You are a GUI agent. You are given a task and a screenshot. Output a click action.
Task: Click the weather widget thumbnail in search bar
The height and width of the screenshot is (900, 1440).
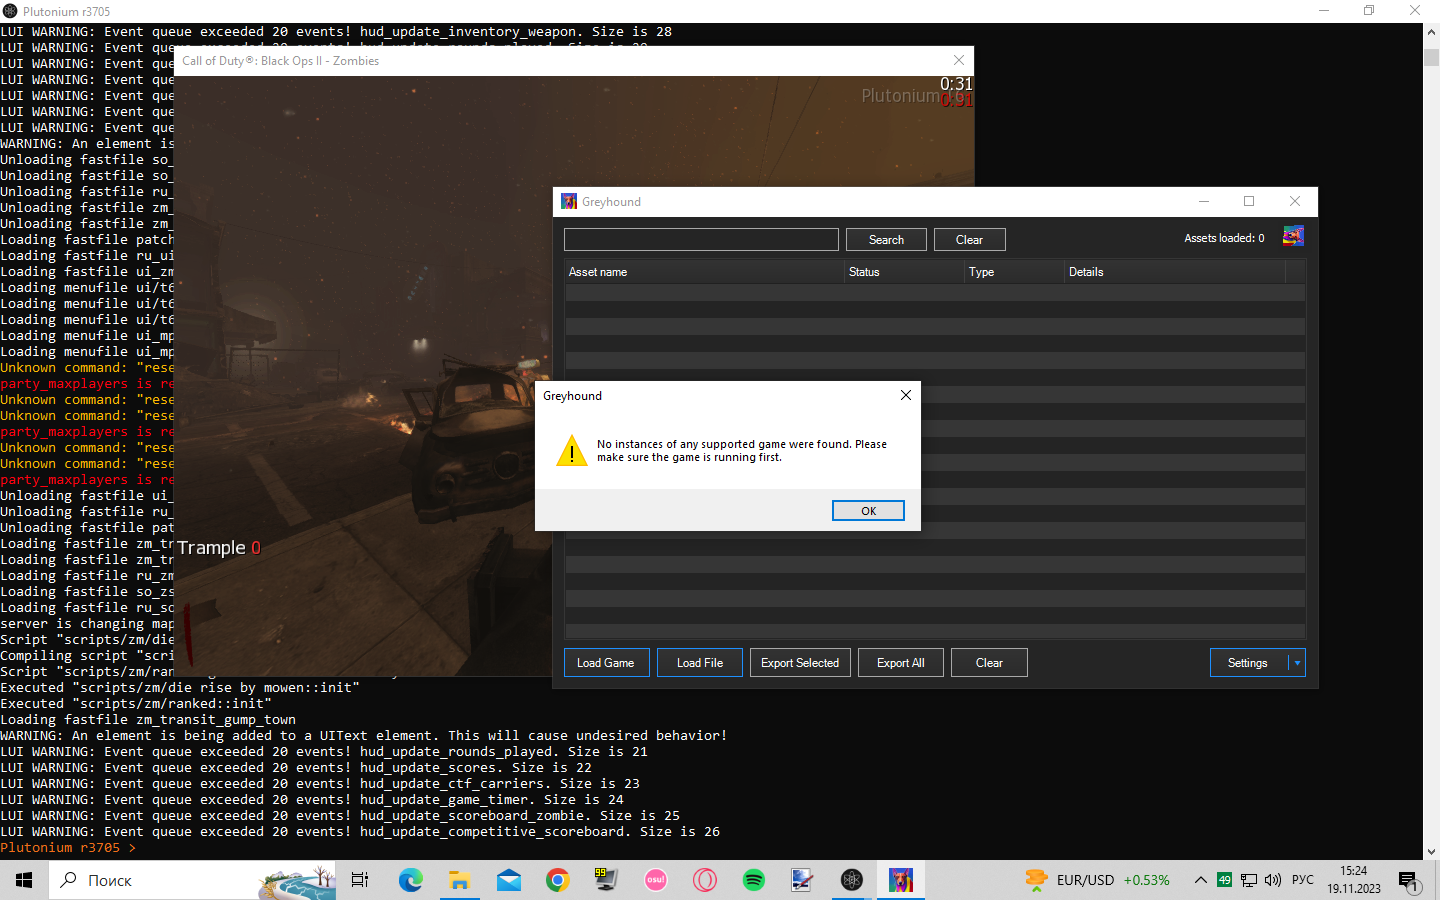point(297,881)
